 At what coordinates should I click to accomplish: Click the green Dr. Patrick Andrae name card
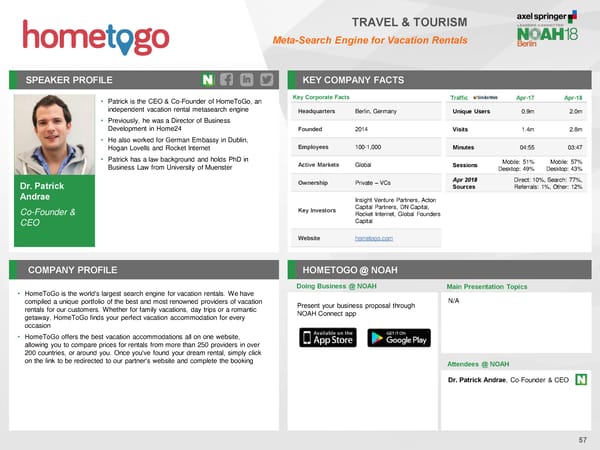point(54,211)
